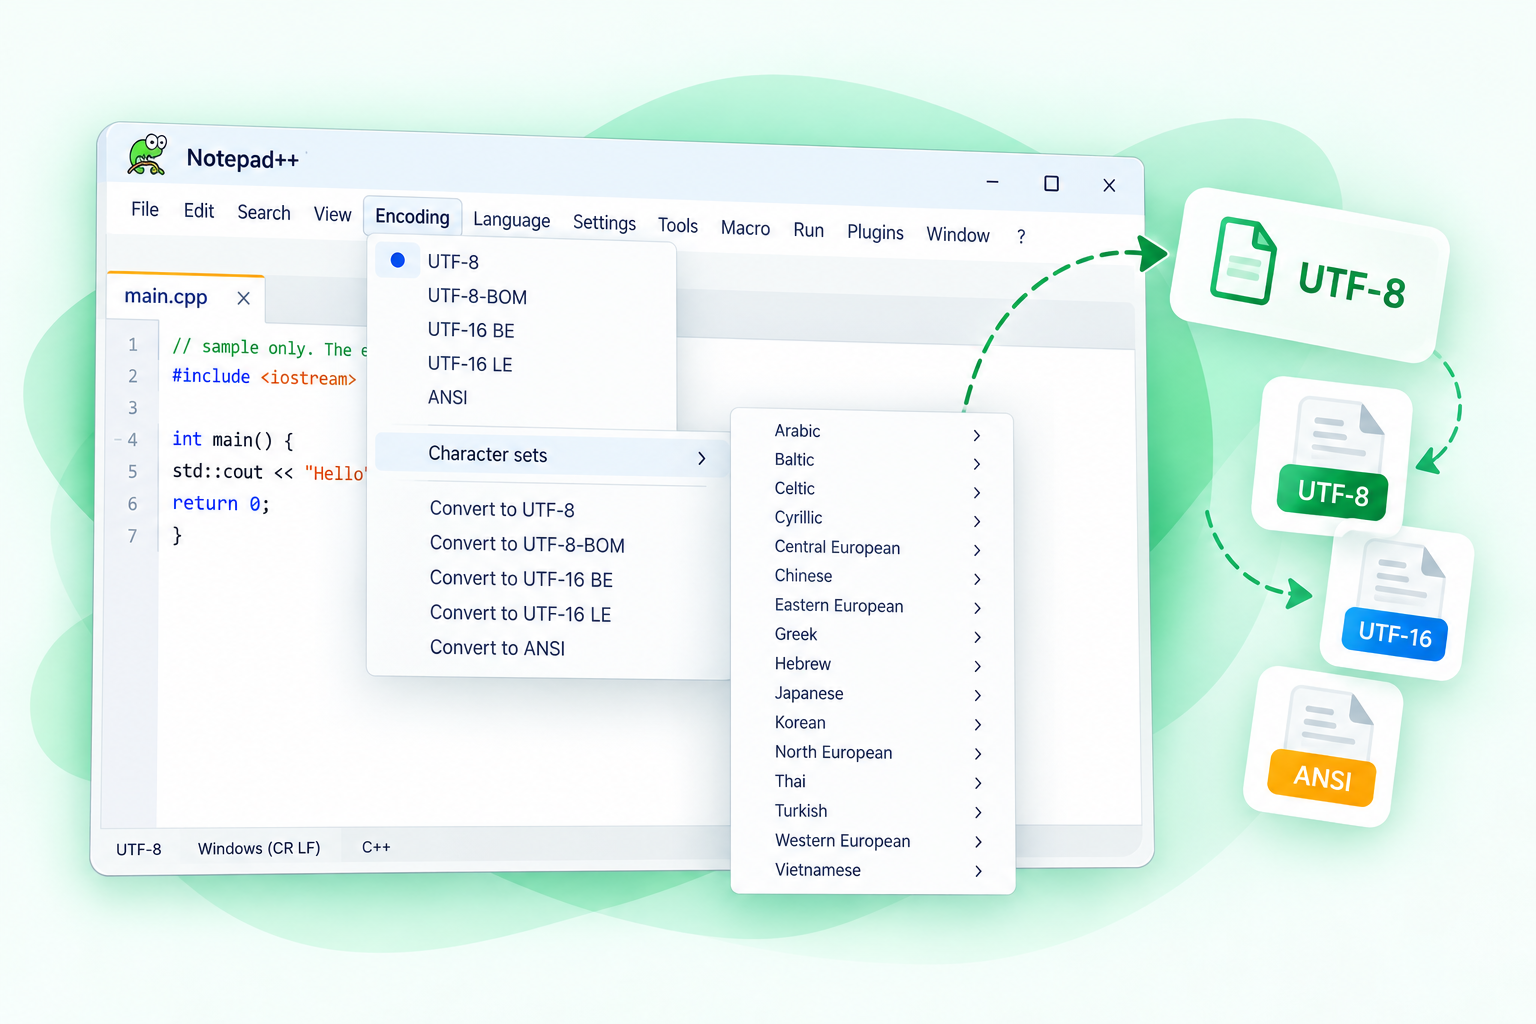1536x1024 pixels.
Task: Open the Plugins menu
Action: [x=875, y=233]
